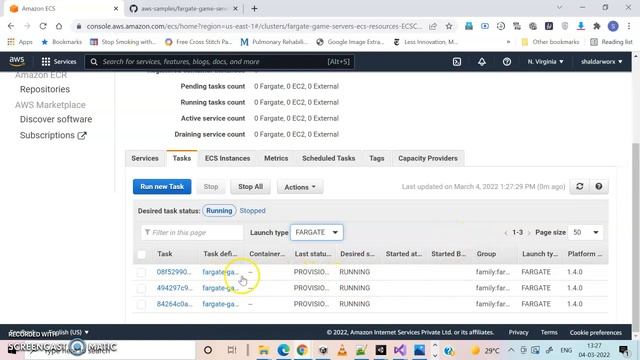
Task: Open the Apps bookmarks shortcut
Action: click(20, 42)
